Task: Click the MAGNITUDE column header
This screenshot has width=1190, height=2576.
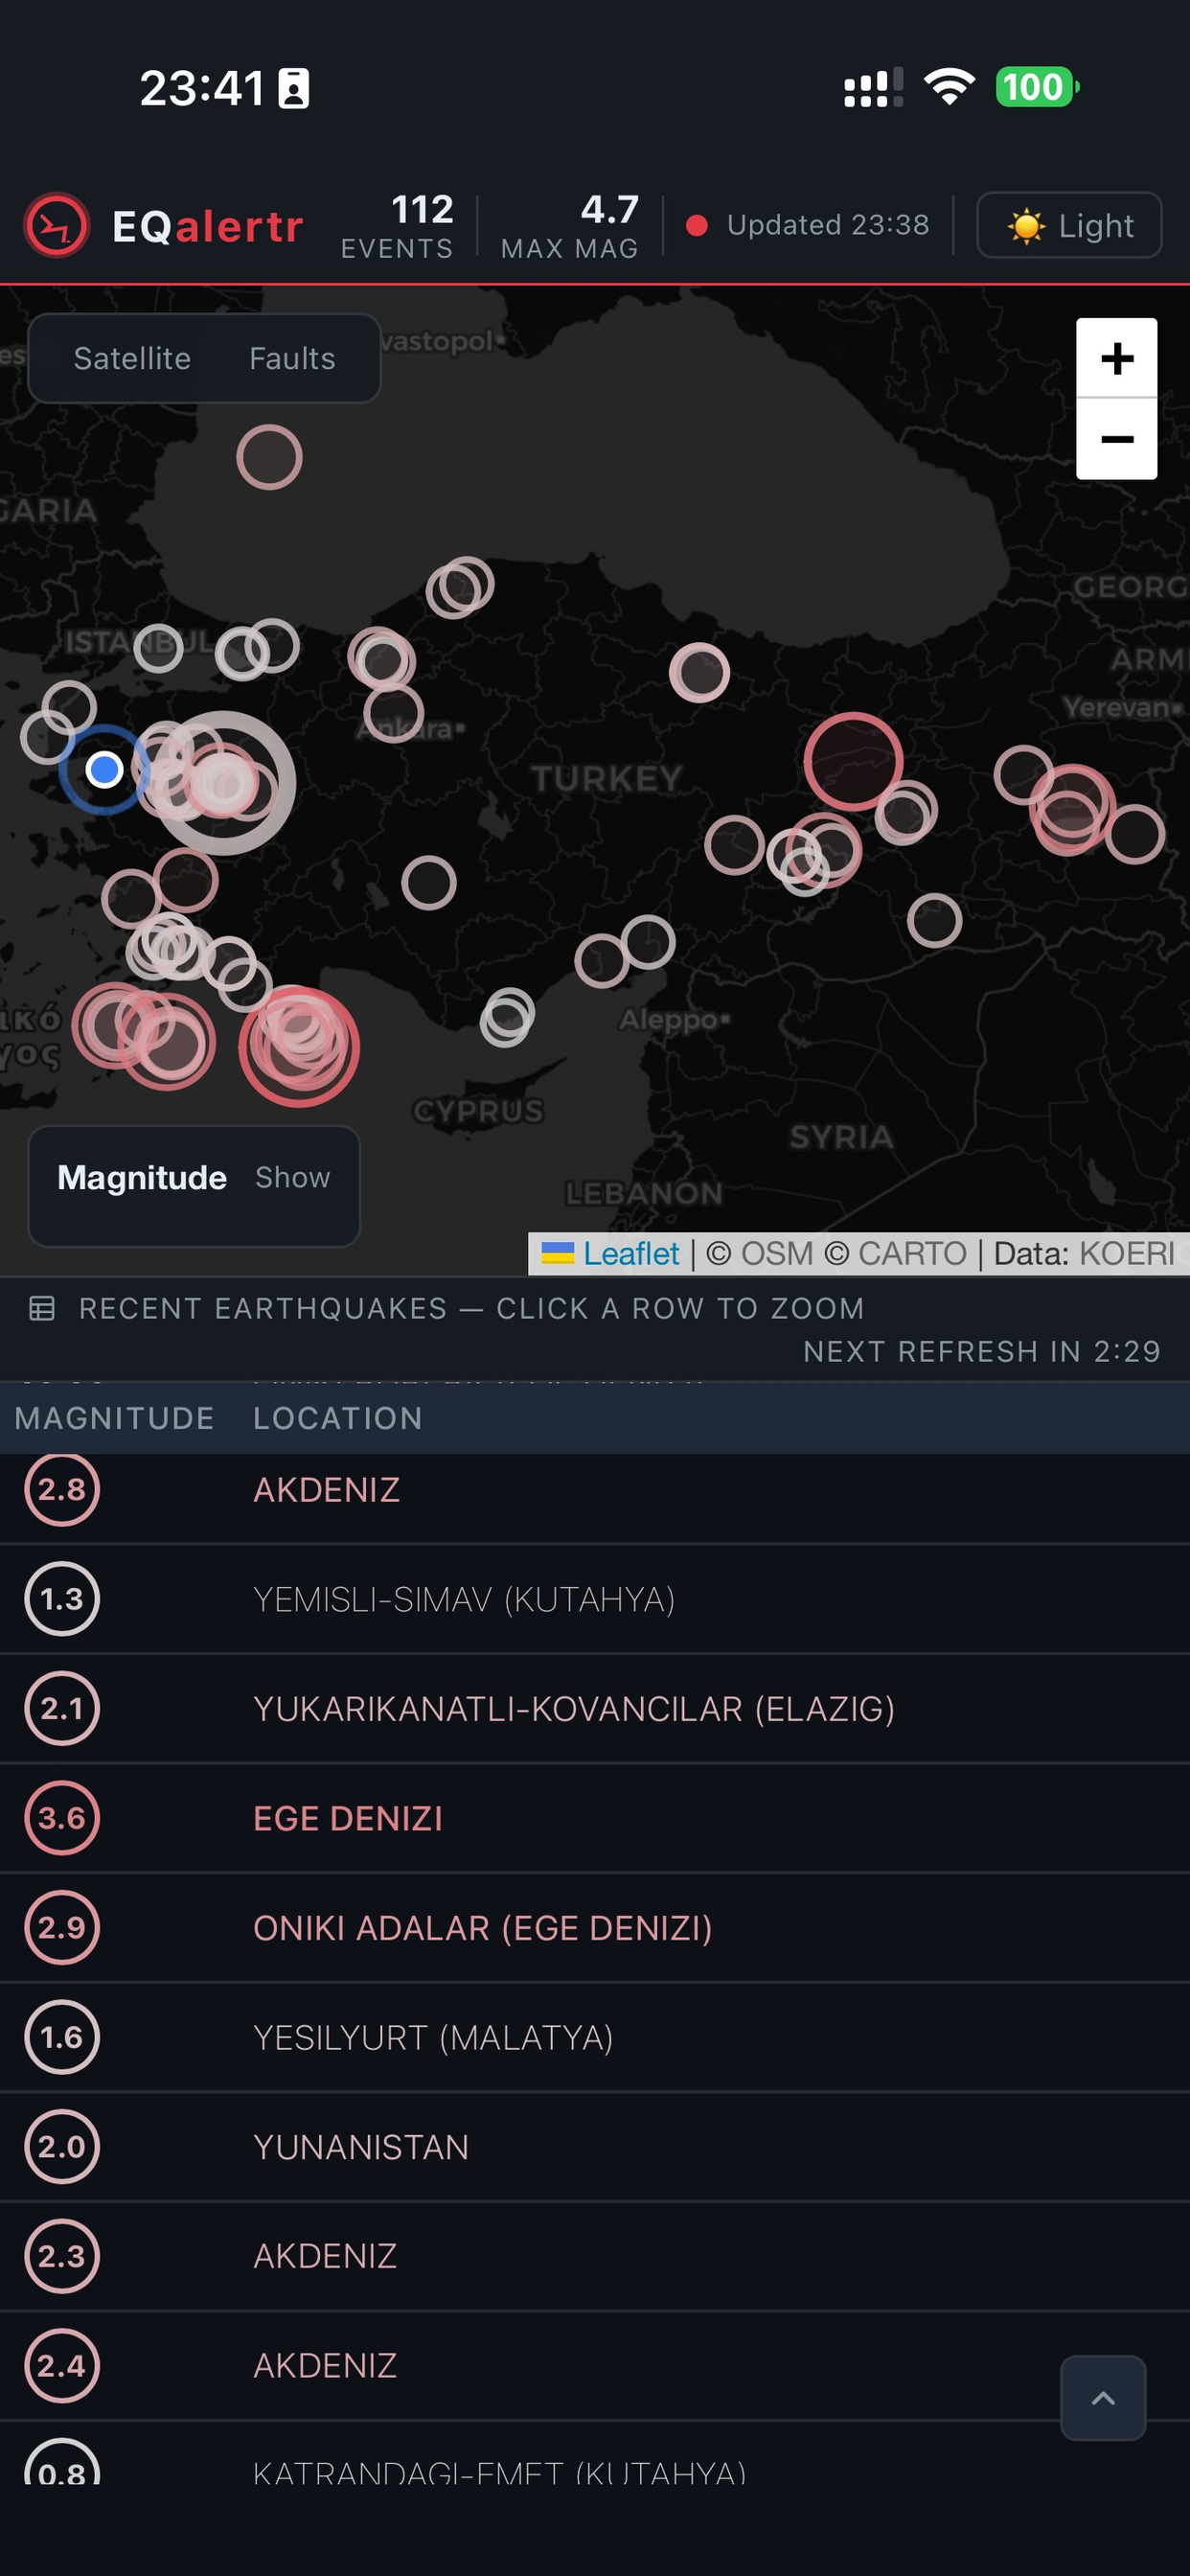Action: click(x=114, y=1418)
